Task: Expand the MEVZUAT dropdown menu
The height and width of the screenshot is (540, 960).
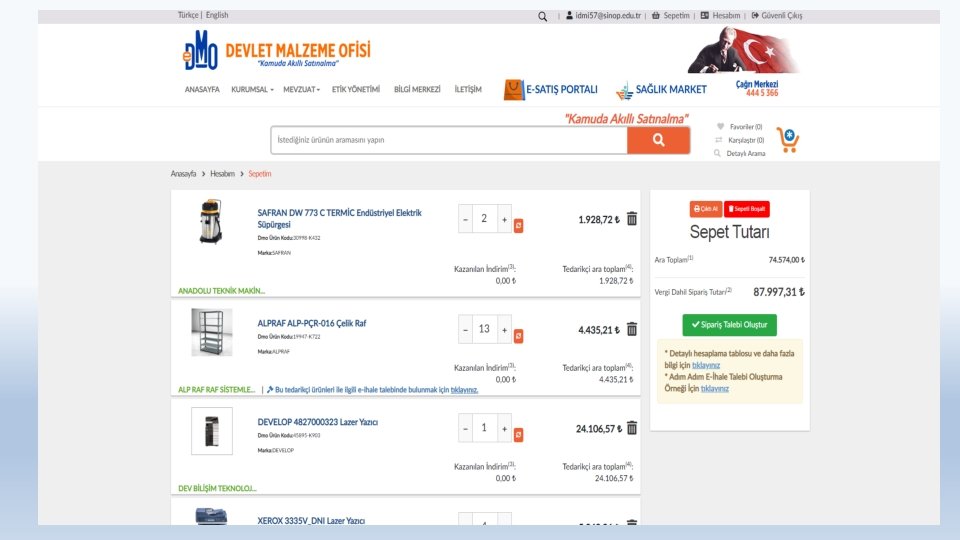Action: 301,89
